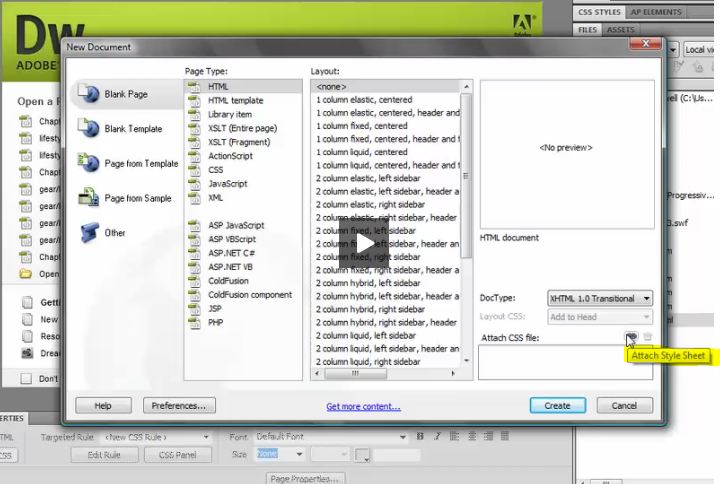Click the Edit Rule button
720x484 pixels.
tap(104, 455)
